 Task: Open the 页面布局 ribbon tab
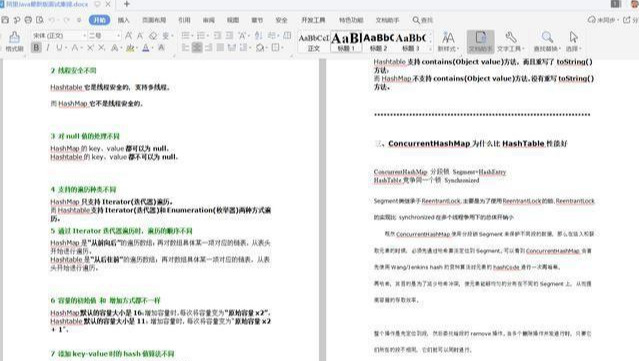pyautogui.click(x=154, y=20)
